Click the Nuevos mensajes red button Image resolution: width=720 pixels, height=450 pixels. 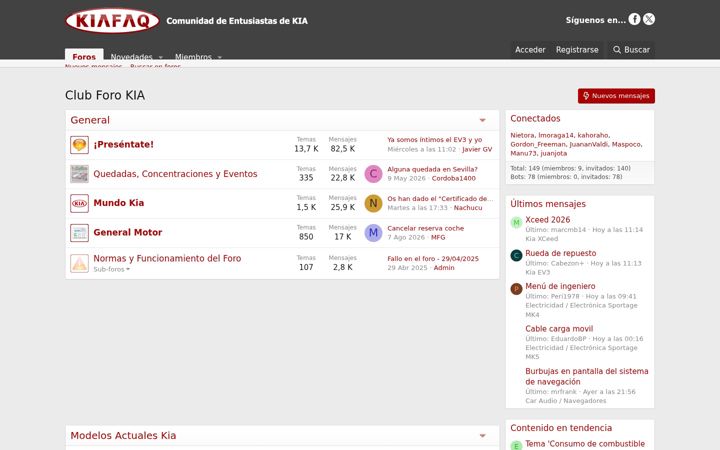click(616, 96)
